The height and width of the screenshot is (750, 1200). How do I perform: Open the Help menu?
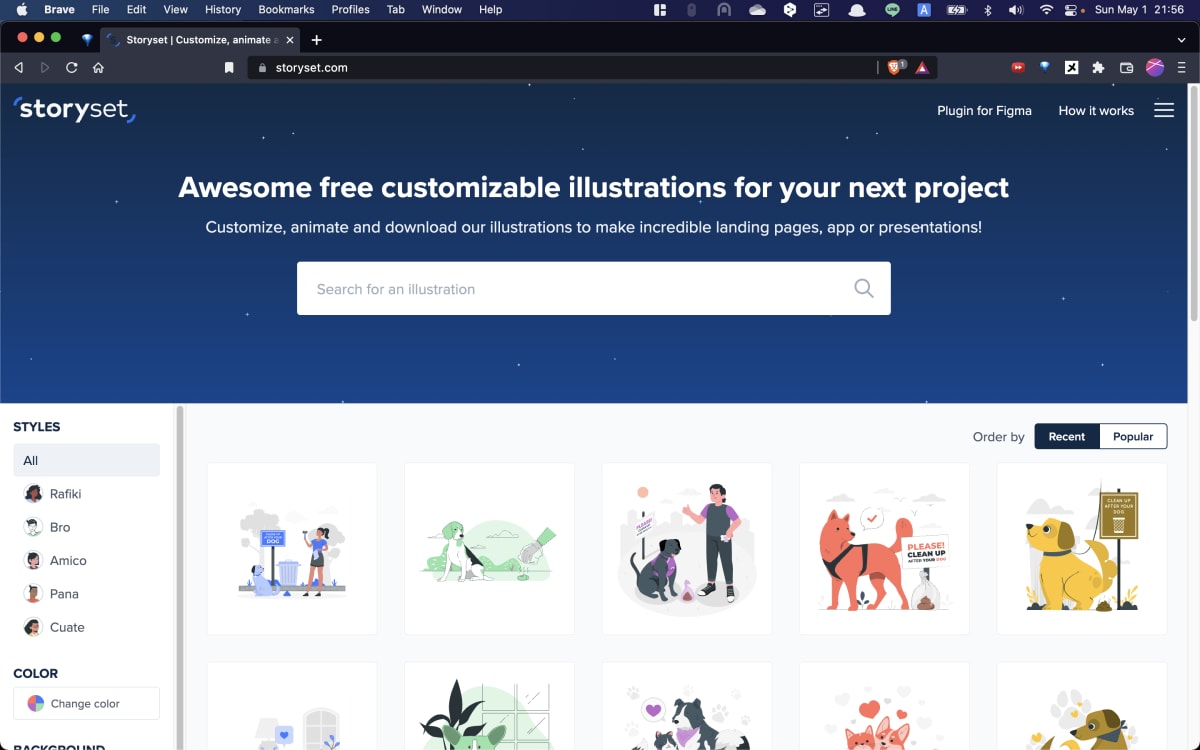tap(490, 10)
